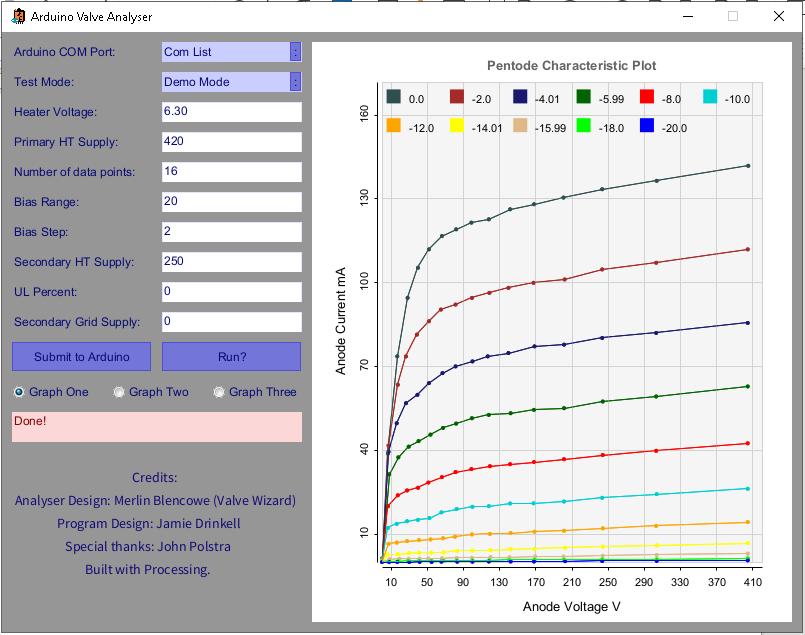Click the Bias Range text box

pyautogui.click(x=231, y=202)
